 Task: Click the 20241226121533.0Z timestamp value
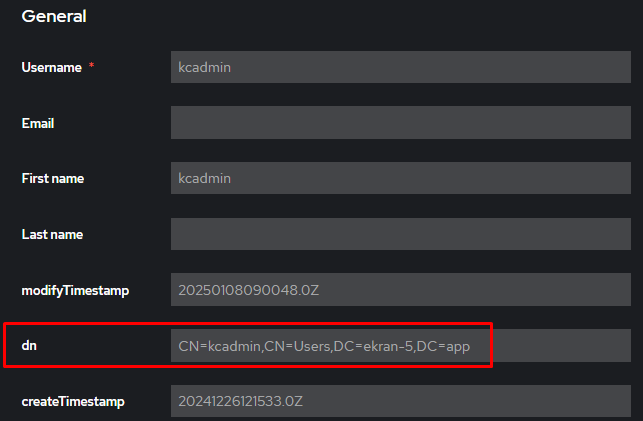coord(240,402)
